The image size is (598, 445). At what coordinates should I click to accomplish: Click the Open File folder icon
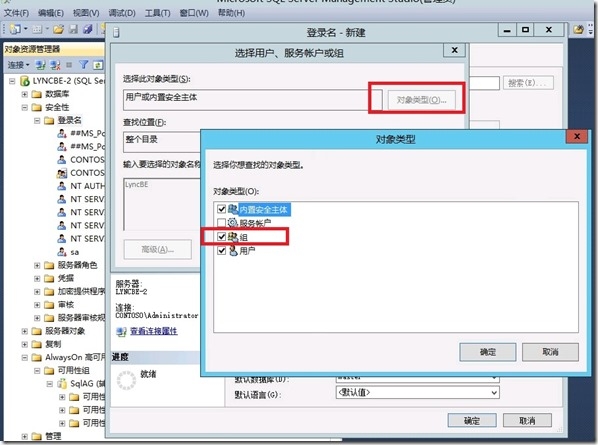pyautogui.click(x=58, y=29)
